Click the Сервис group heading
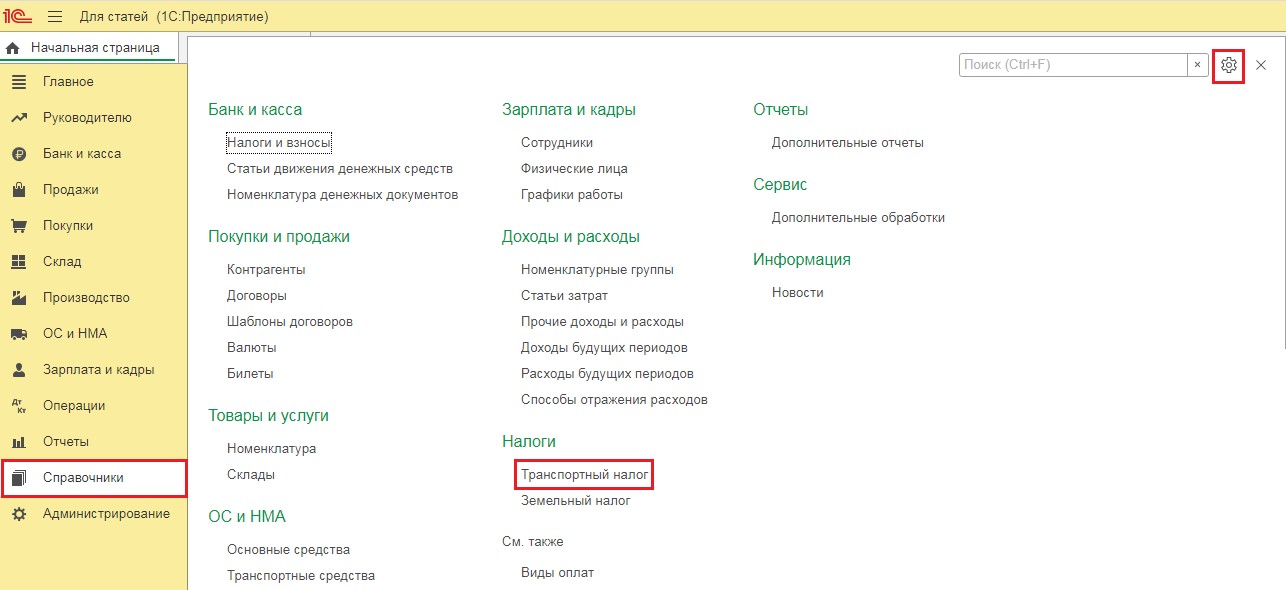This screenshot has width=1286, height=590. (x=780, y=185)
